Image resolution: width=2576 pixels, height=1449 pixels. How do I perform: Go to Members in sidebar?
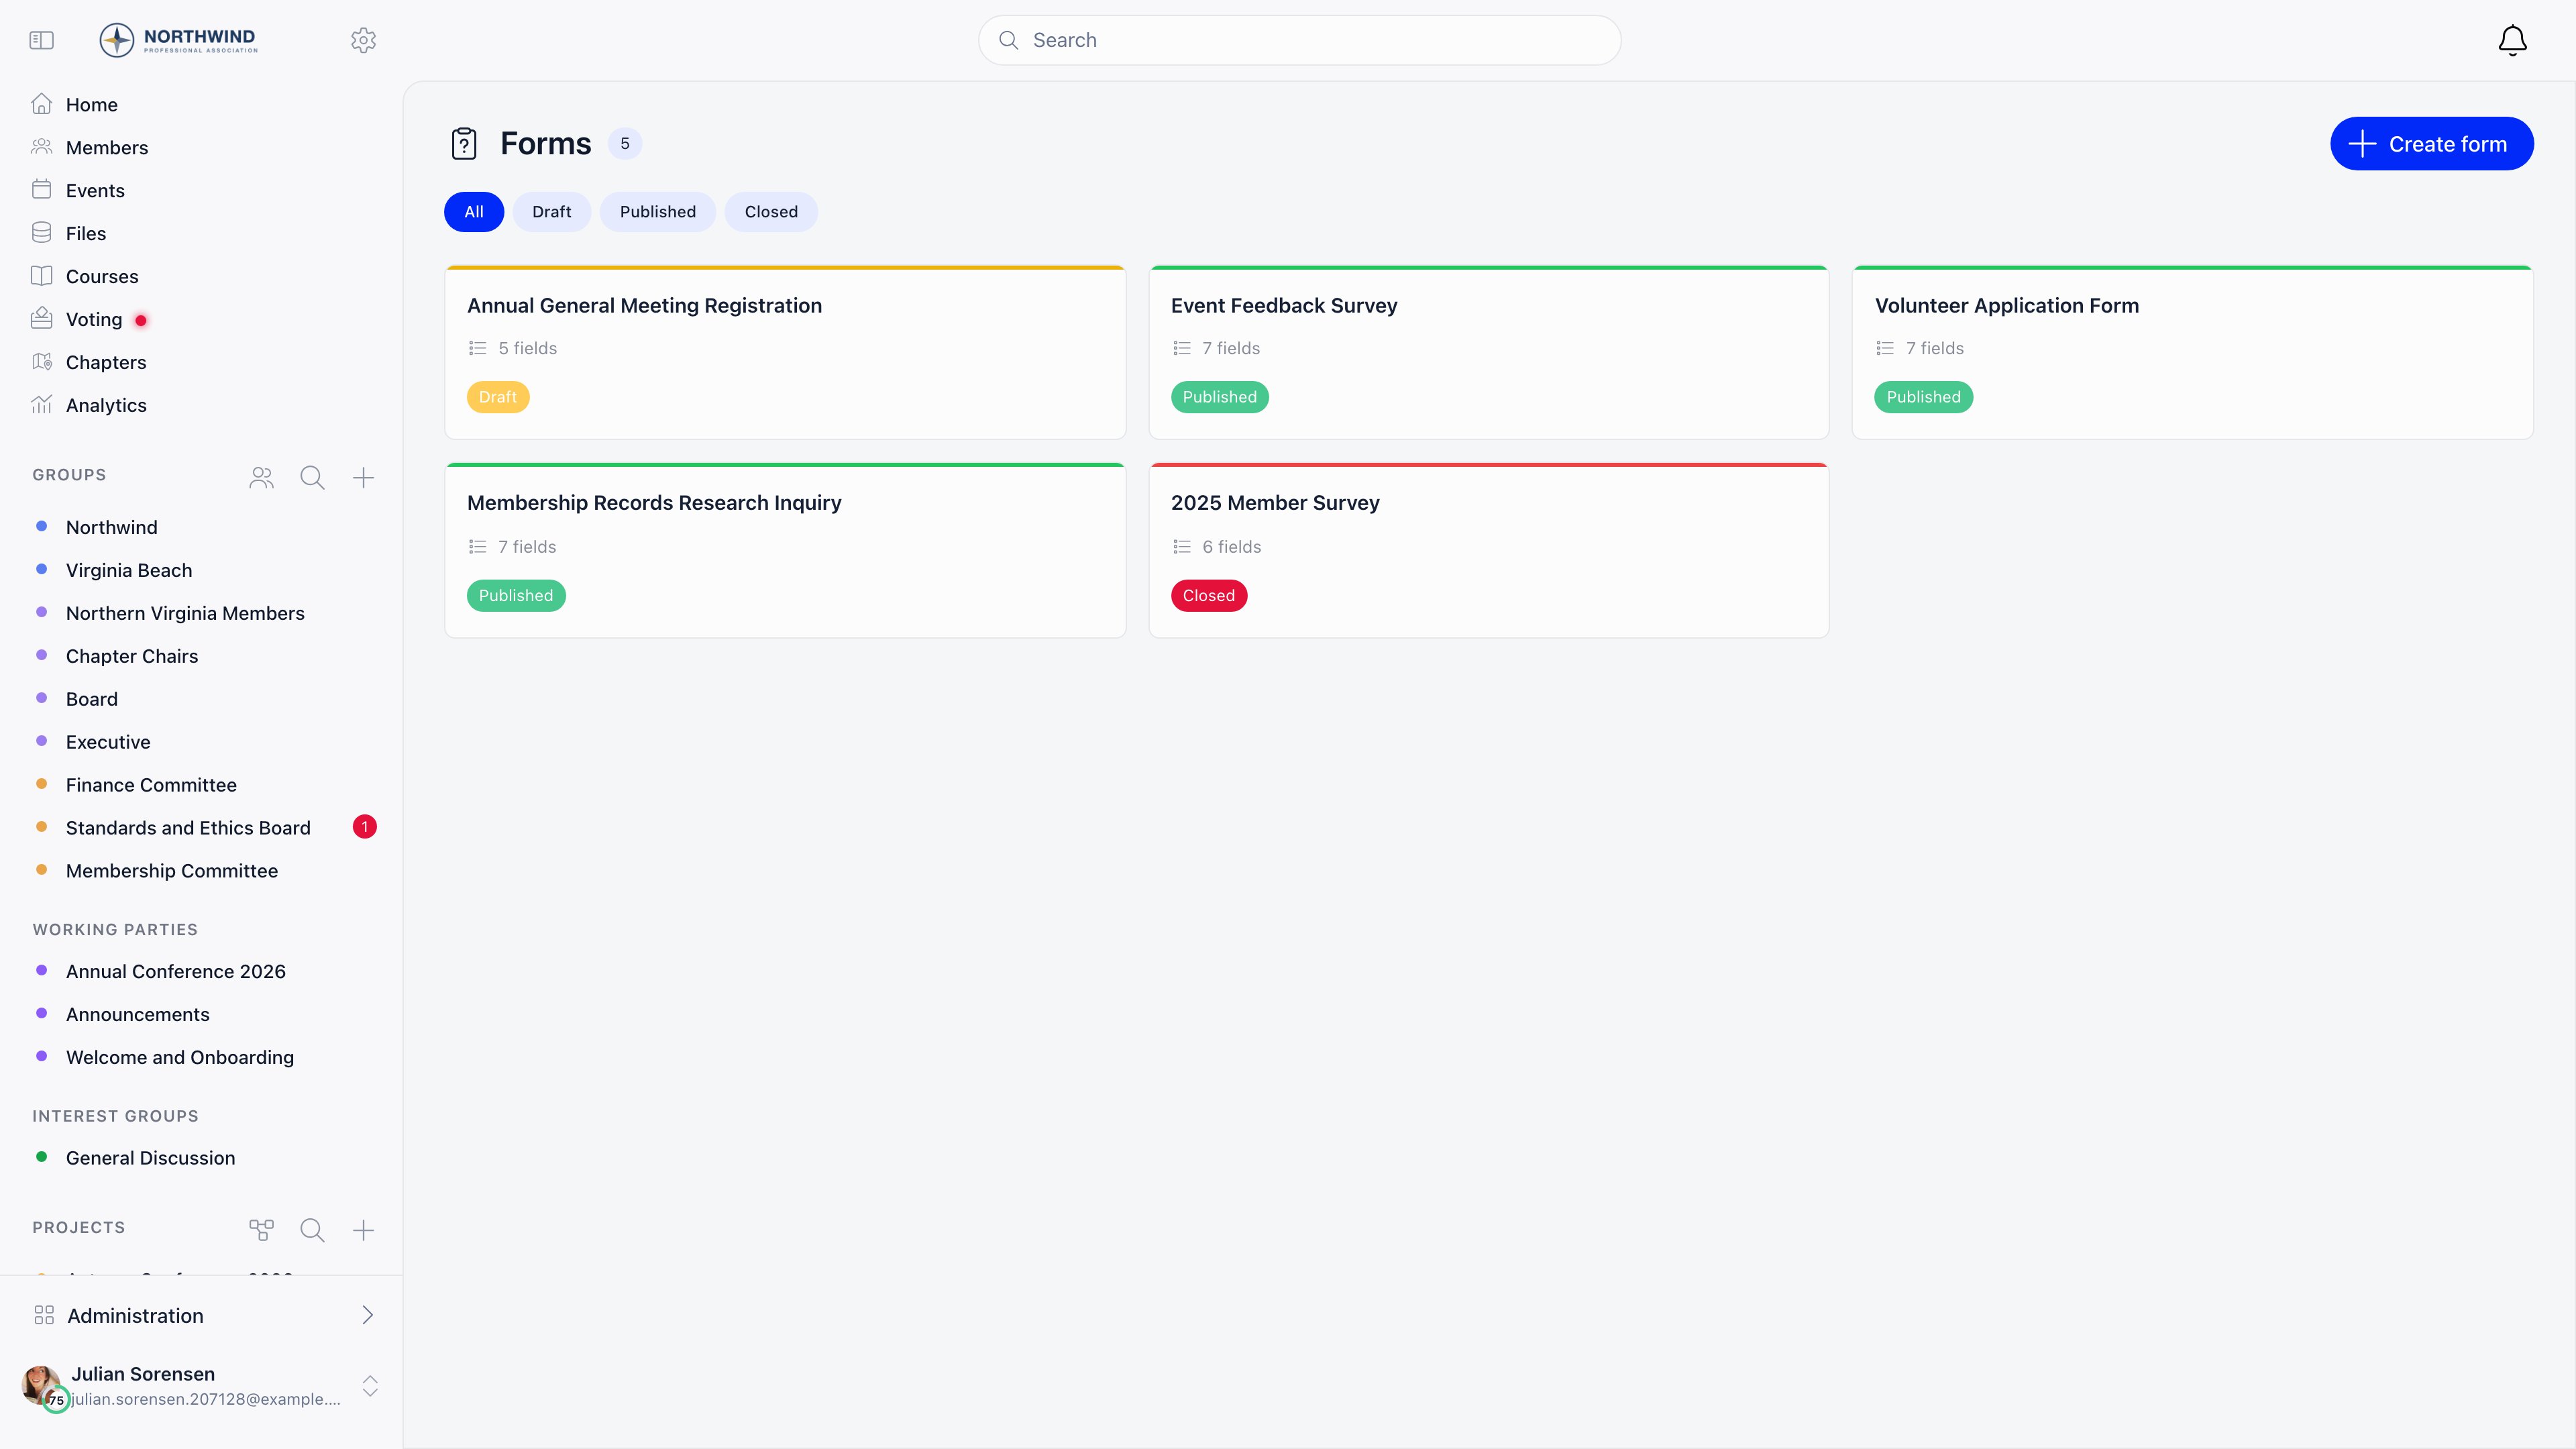pos(107,148)
